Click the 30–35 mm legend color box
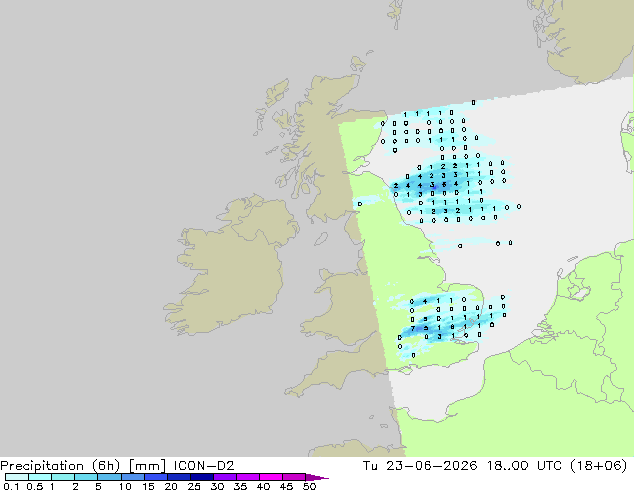This screenshot has width=634, height=490. pyautogui.click(x=225, y=477)
